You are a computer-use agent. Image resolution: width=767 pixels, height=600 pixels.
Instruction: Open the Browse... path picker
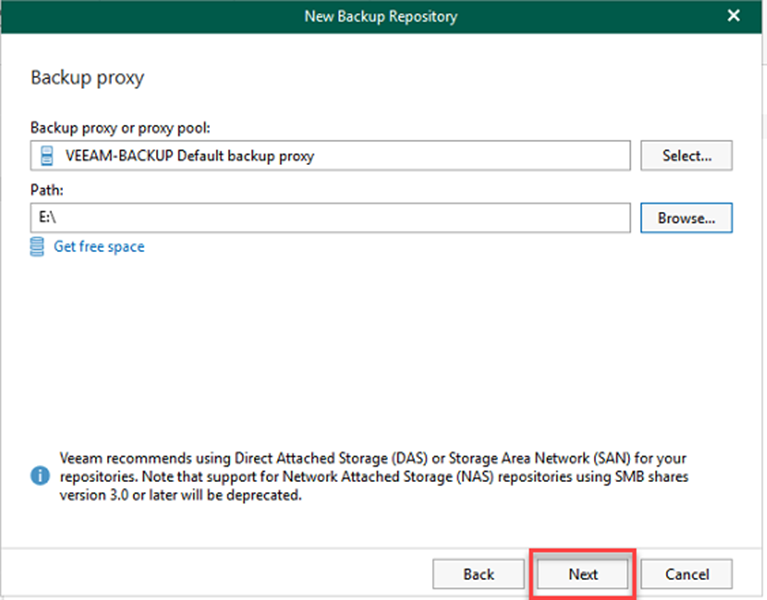pos(685,217)
